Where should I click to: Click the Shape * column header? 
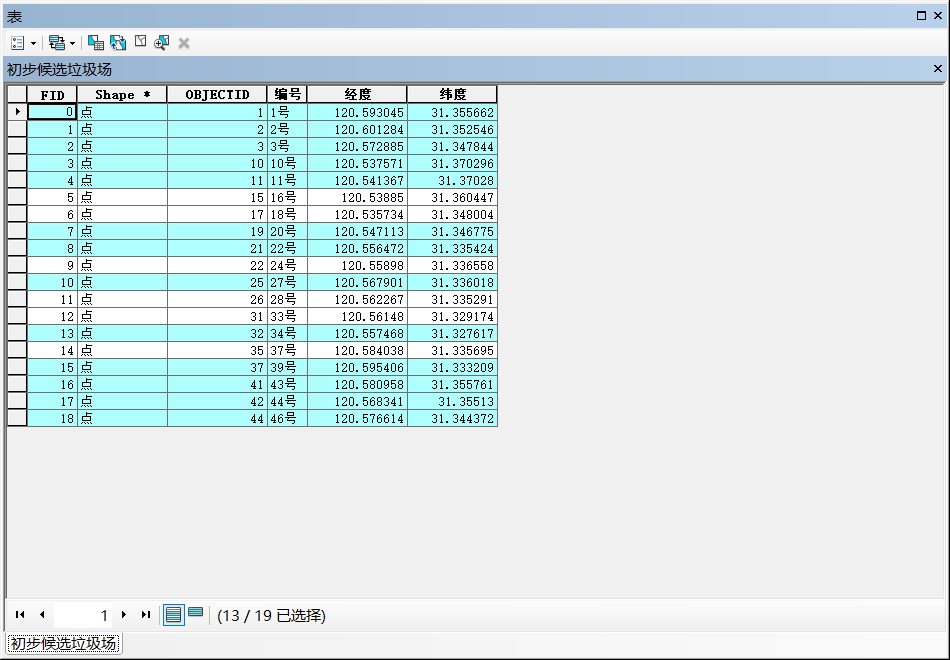tap(122, 95)
